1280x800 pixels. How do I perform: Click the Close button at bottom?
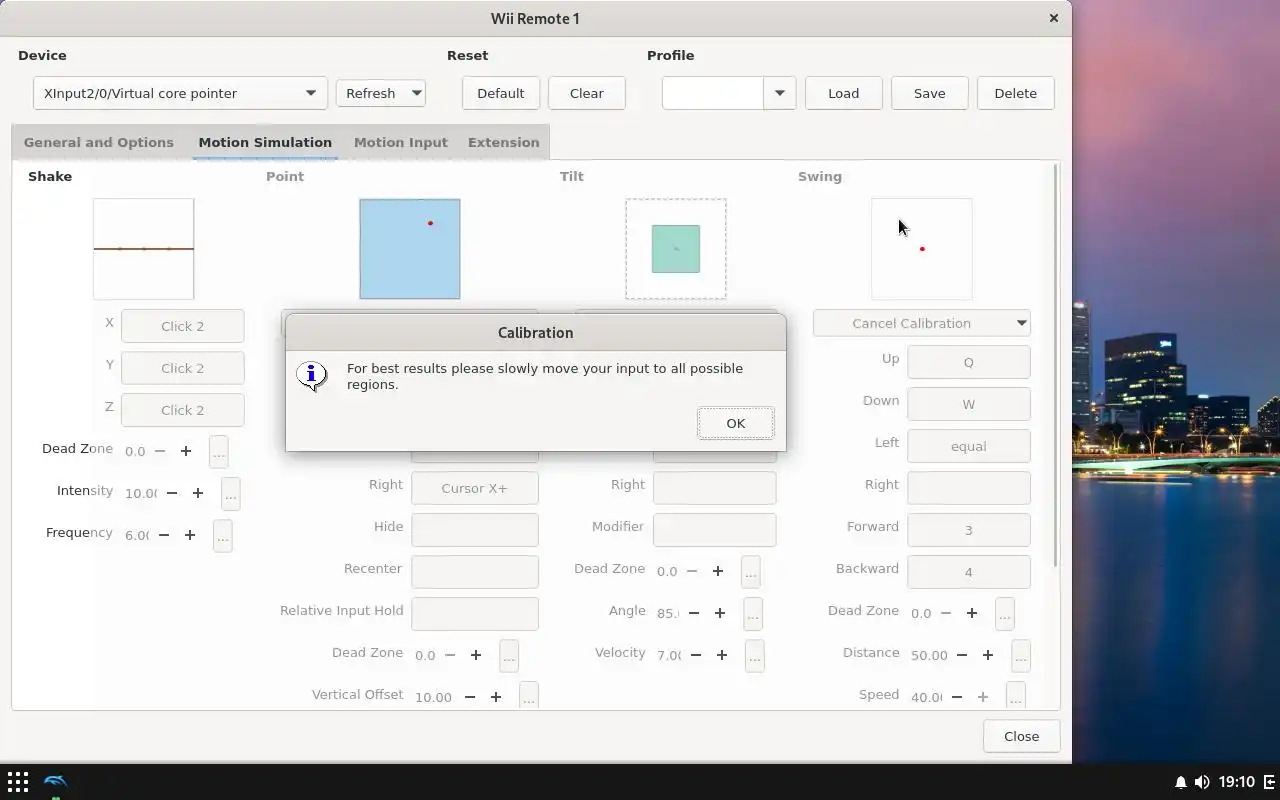1021,736
